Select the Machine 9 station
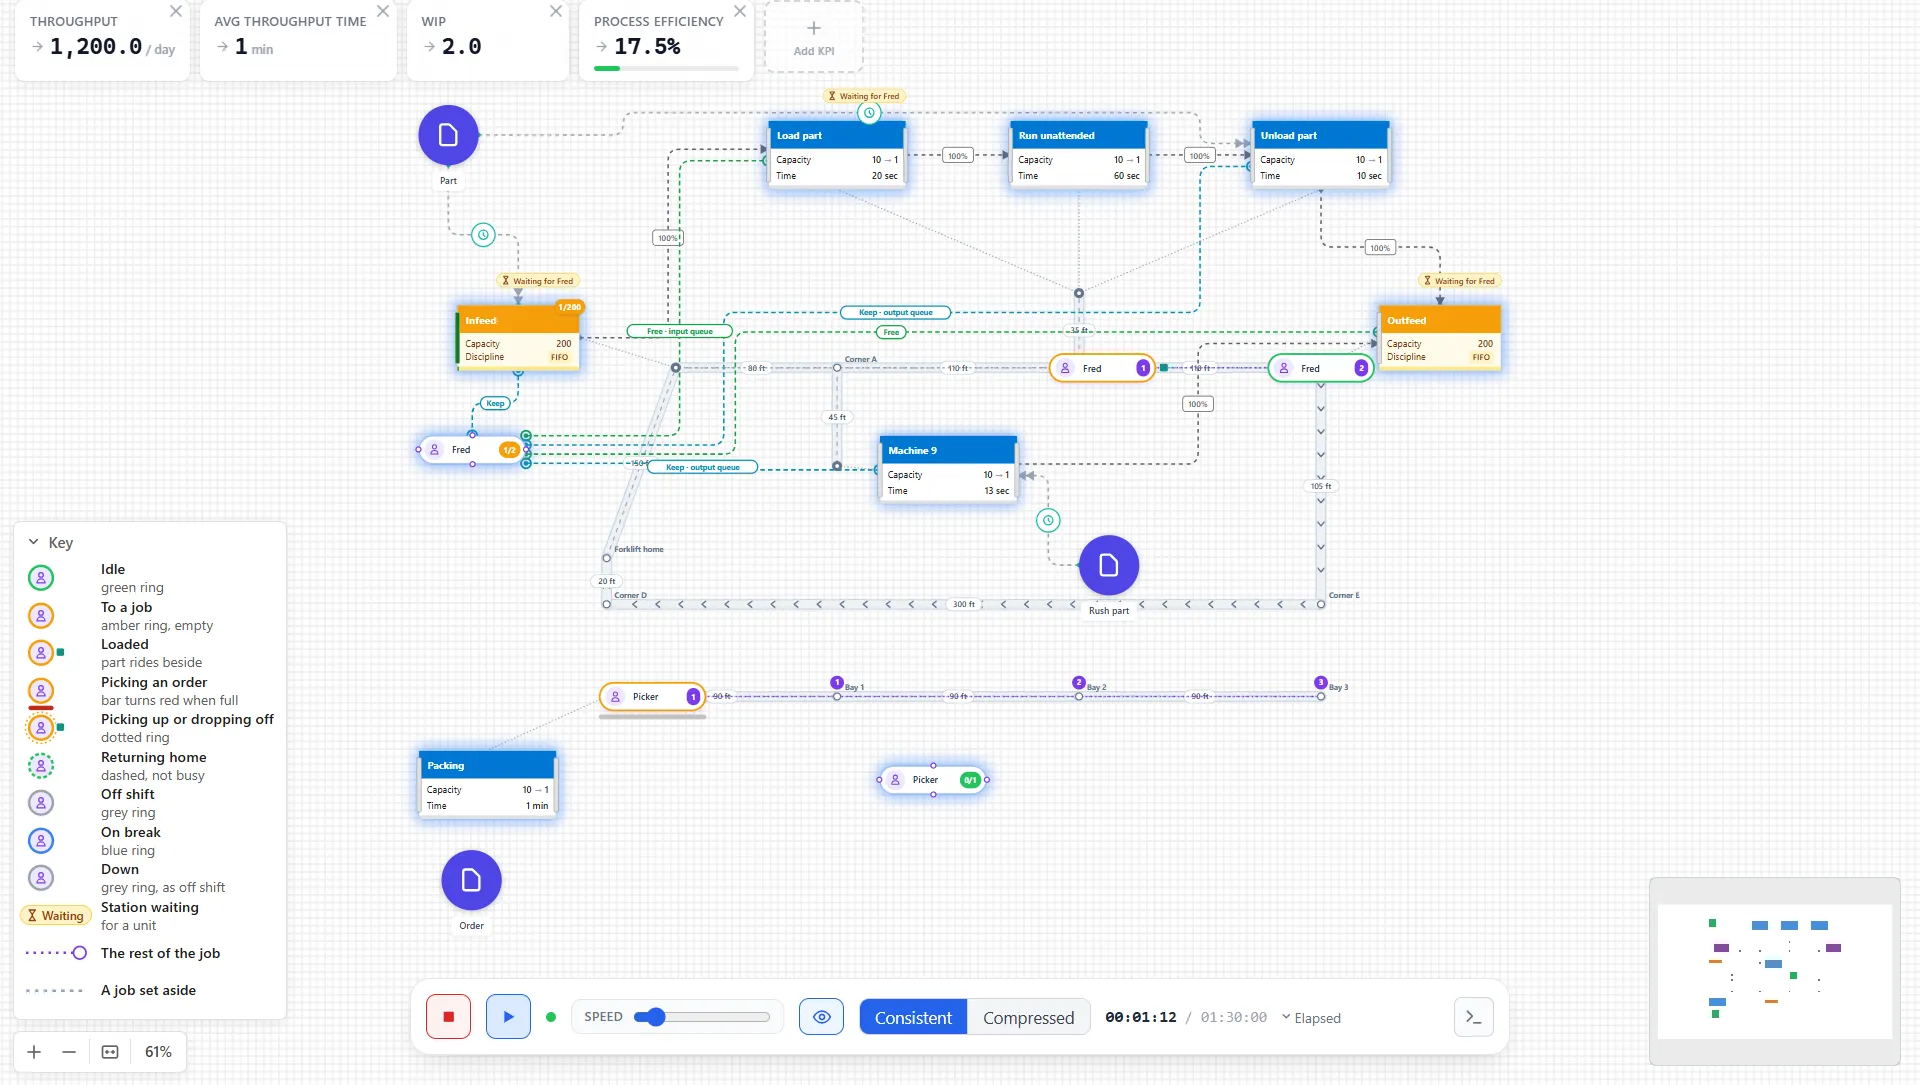 click(948, 469)
